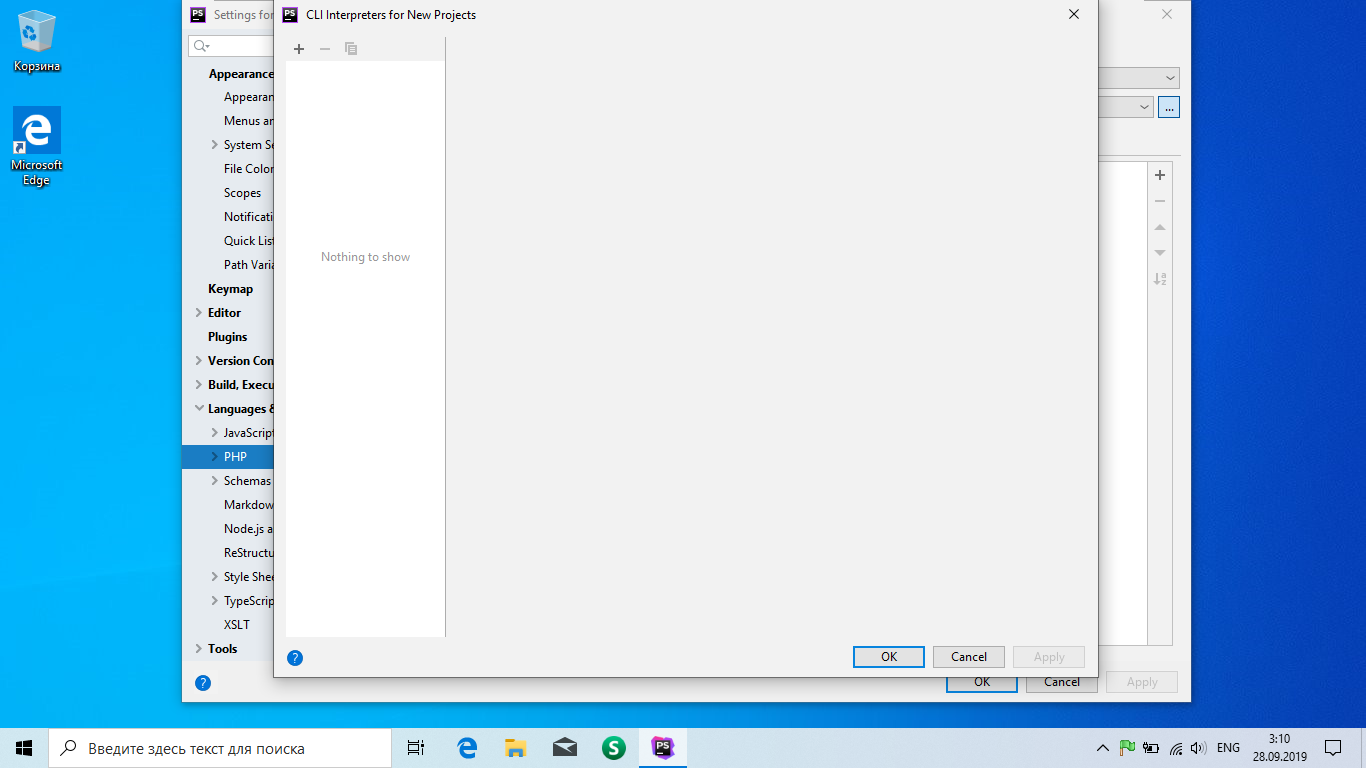
Task: Click the help icon in Settings window
Action: tap(203, 683)
